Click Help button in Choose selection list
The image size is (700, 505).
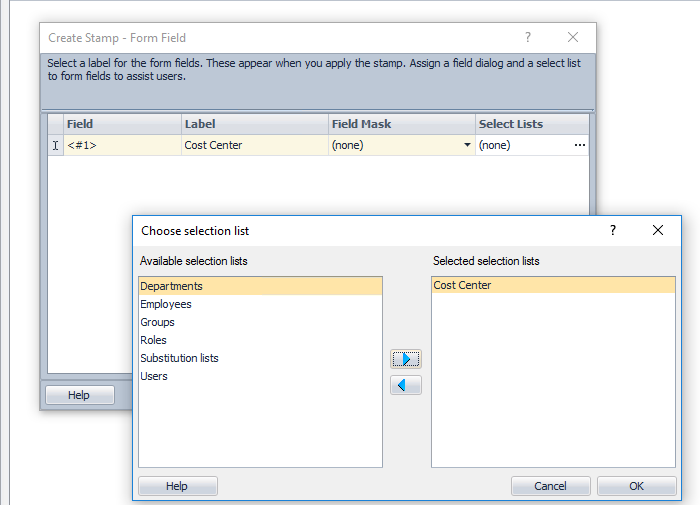[x=177, y=486]
